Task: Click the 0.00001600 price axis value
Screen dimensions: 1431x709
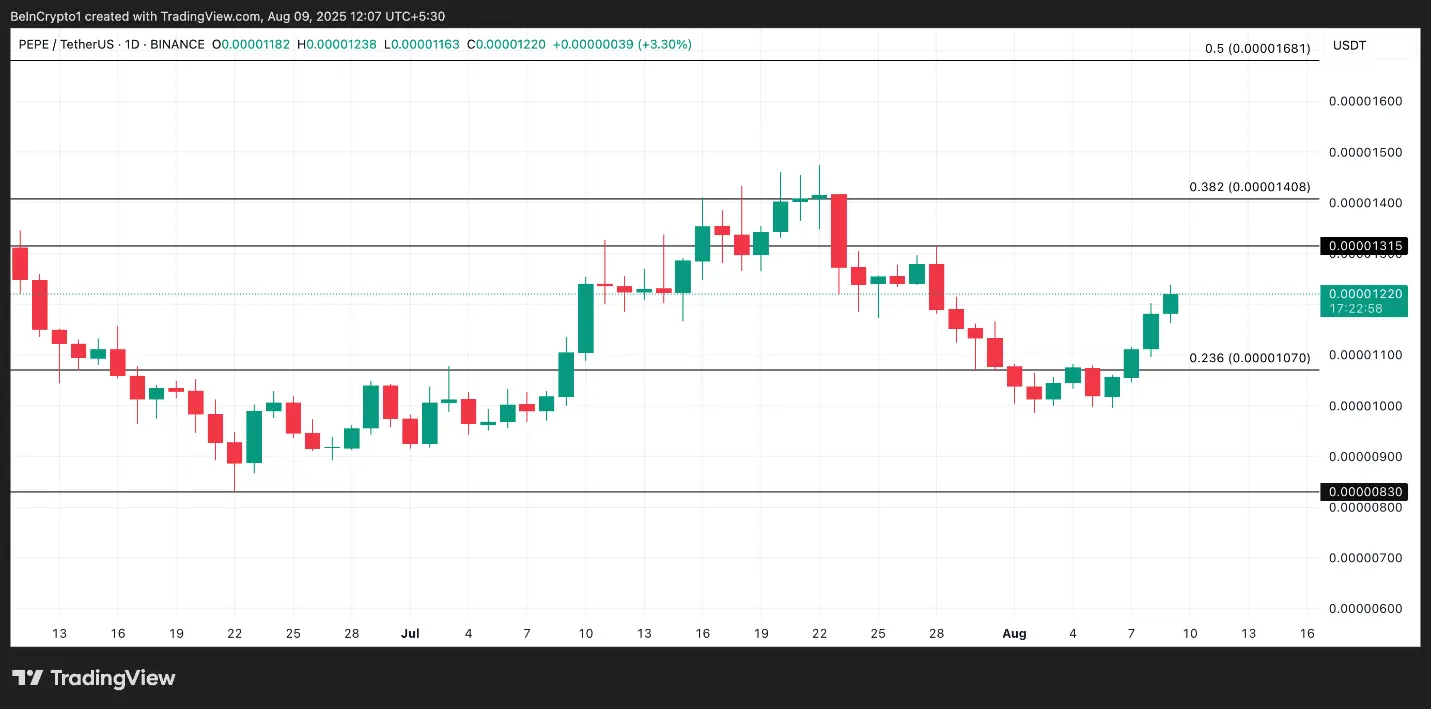Action: (x=1365, y=101)
